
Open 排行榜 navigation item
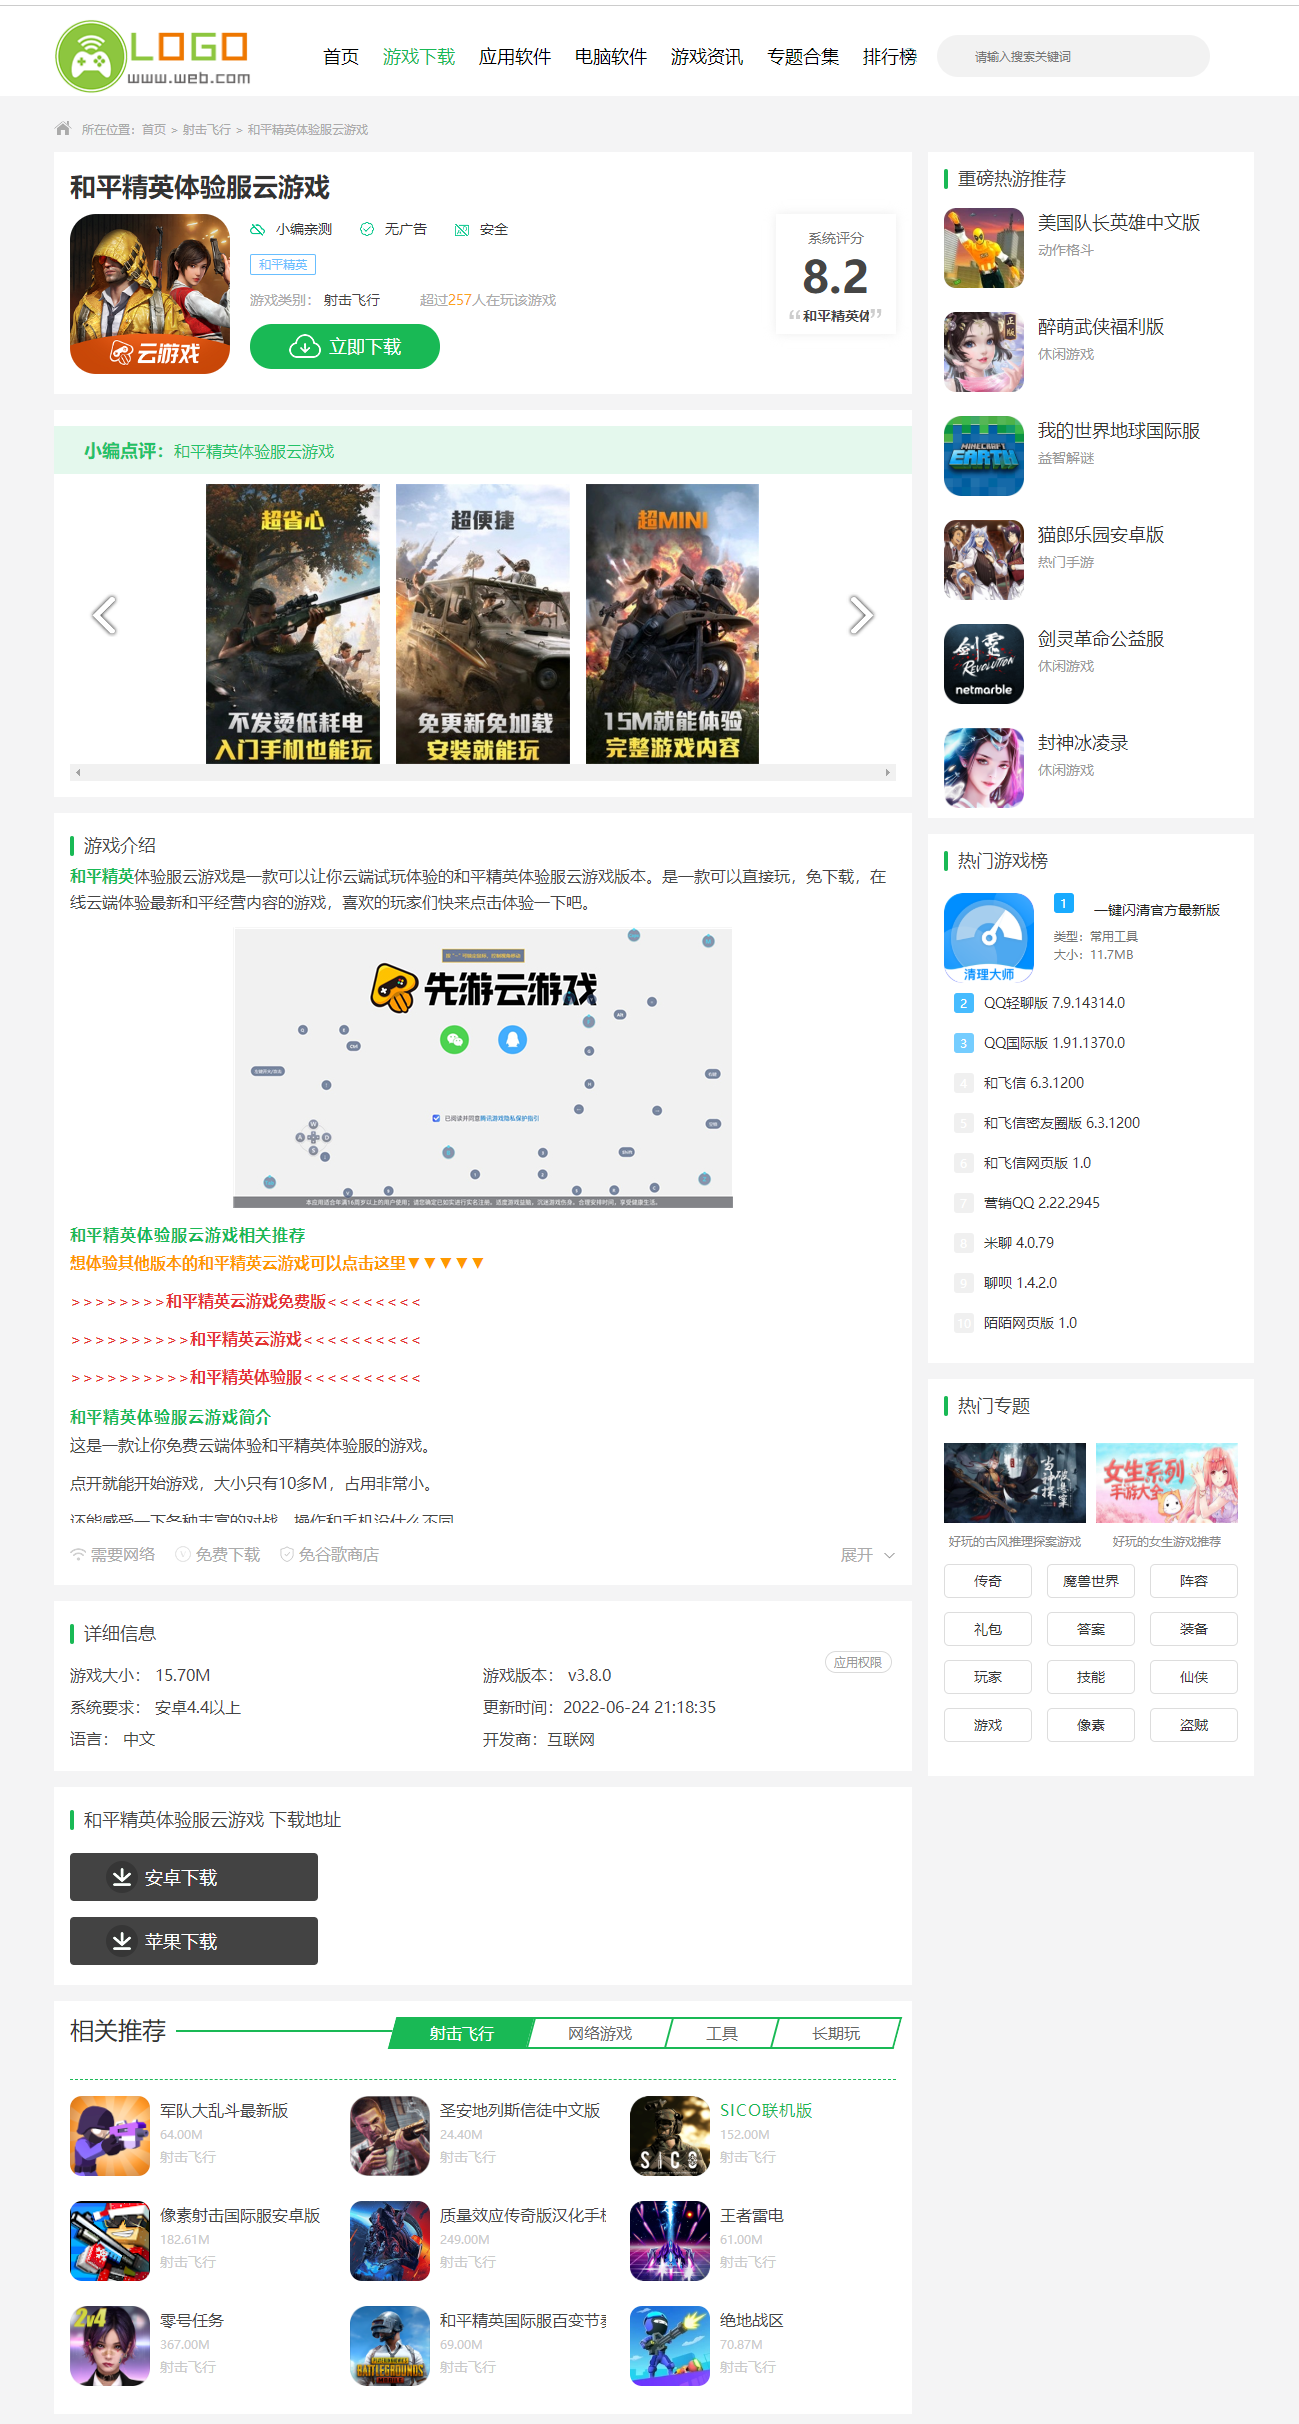pyautogui.click(x=890, y=57)
